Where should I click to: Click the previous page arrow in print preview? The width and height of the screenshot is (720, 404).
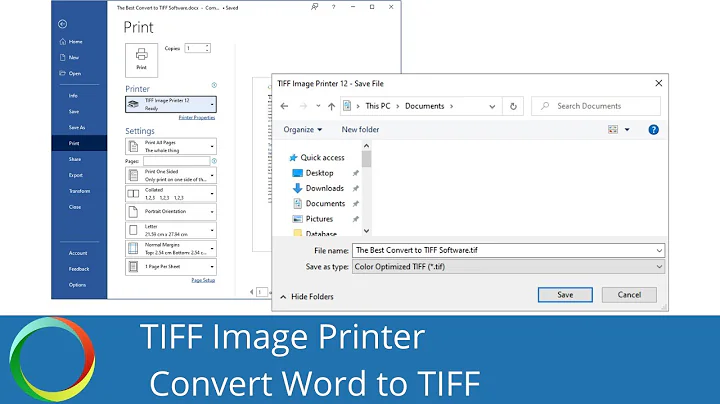252,292
